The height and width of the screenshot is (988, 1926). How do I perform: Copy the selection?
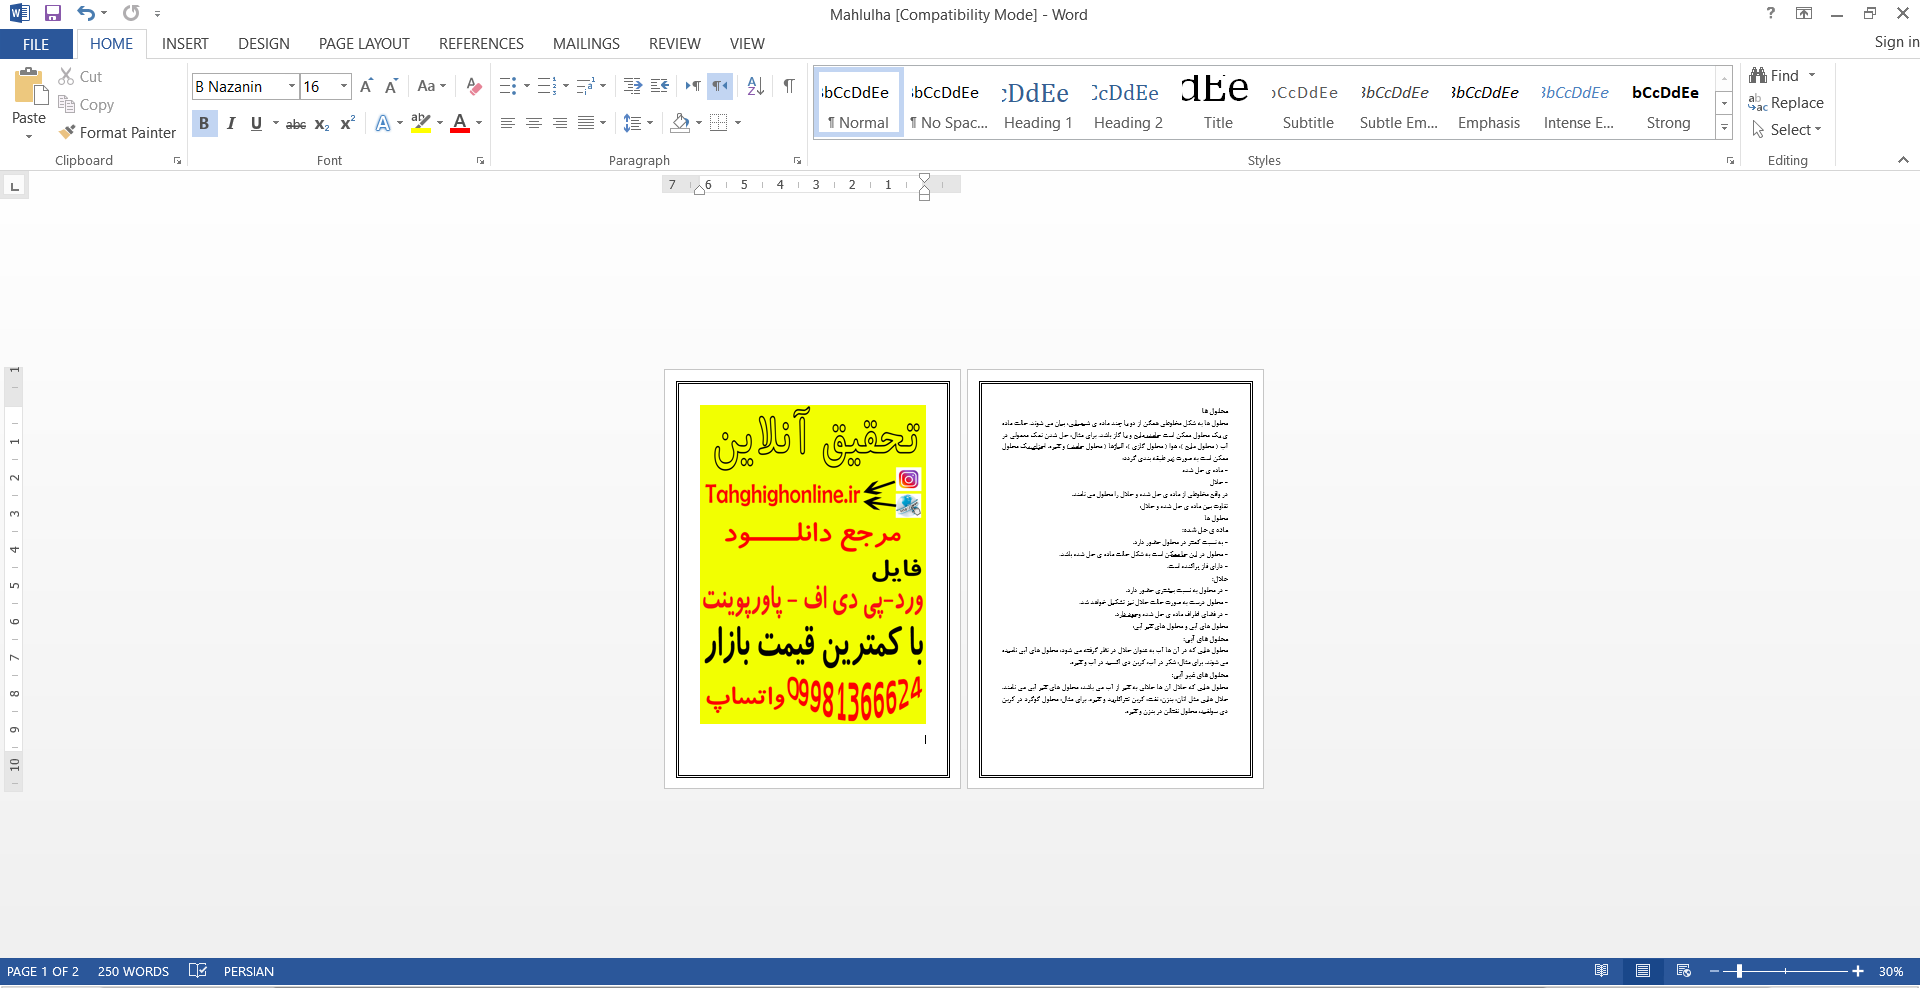[x=86, y=104]
